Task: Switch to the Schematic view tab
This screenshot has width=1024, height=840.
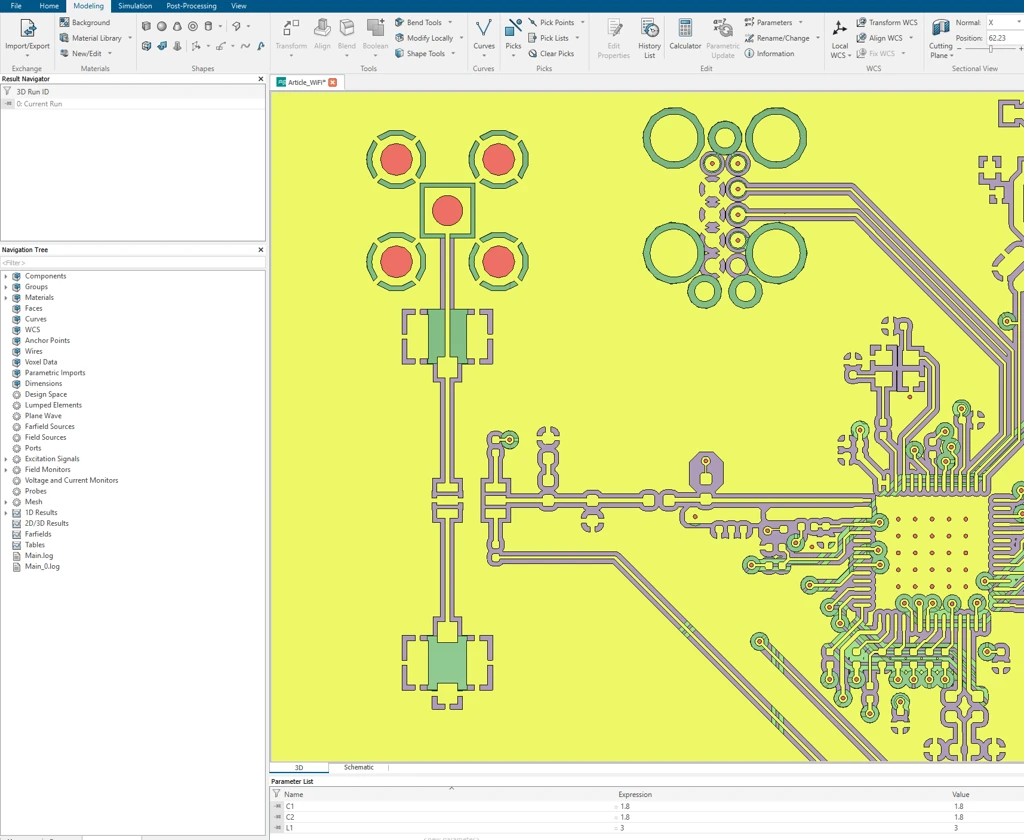Action: [359, 767]
